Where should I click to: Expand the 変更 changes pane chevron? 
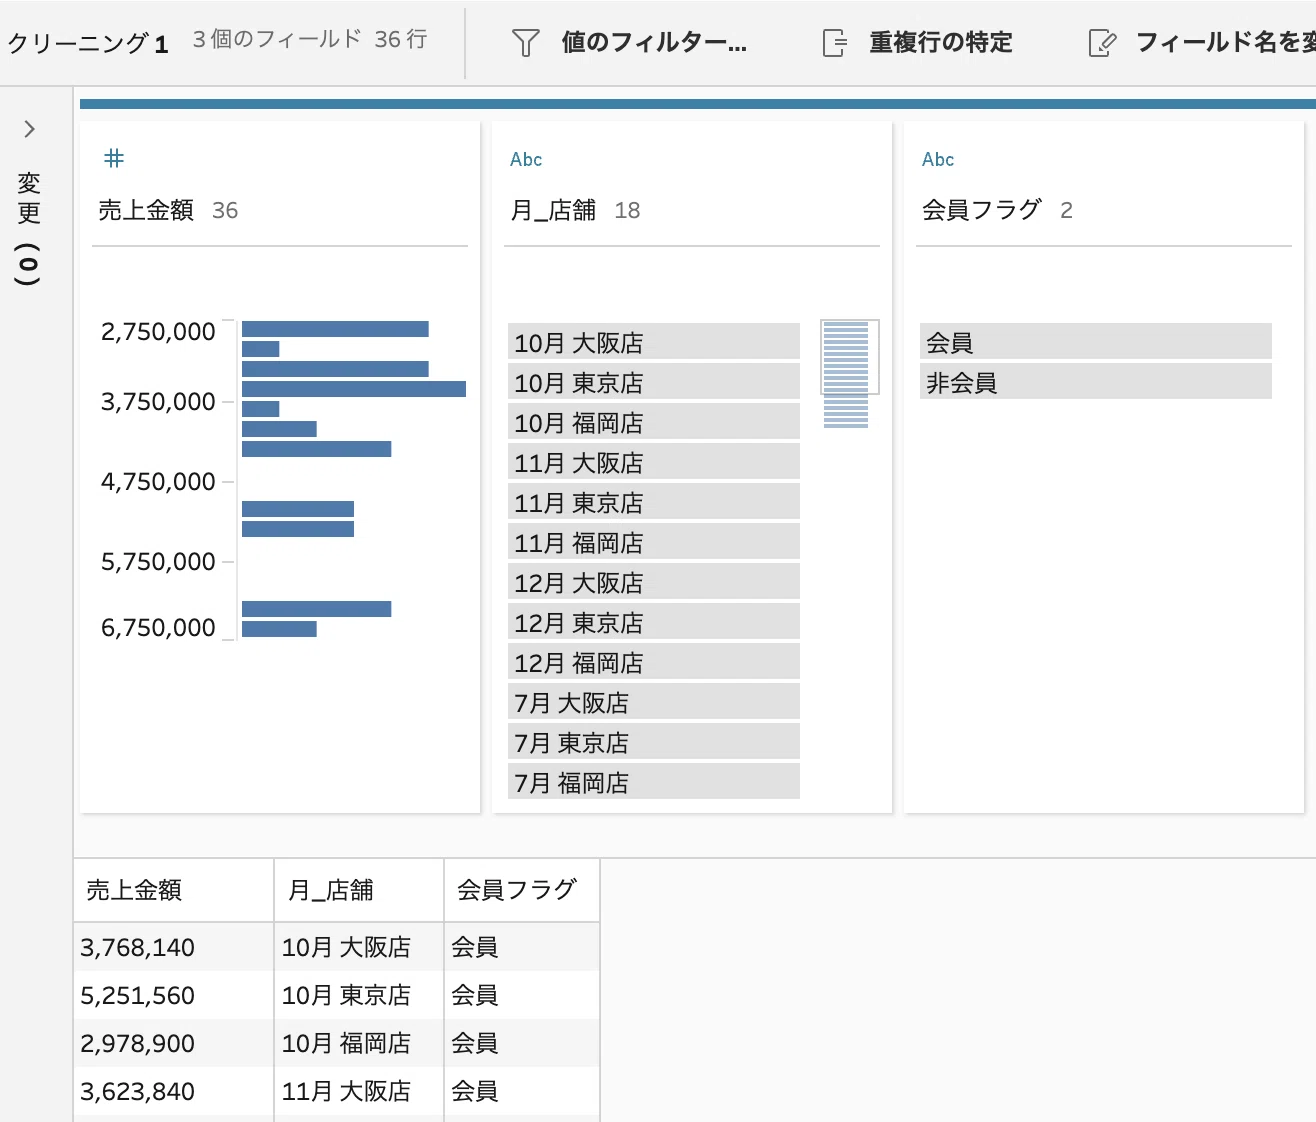tap(29, 129)
